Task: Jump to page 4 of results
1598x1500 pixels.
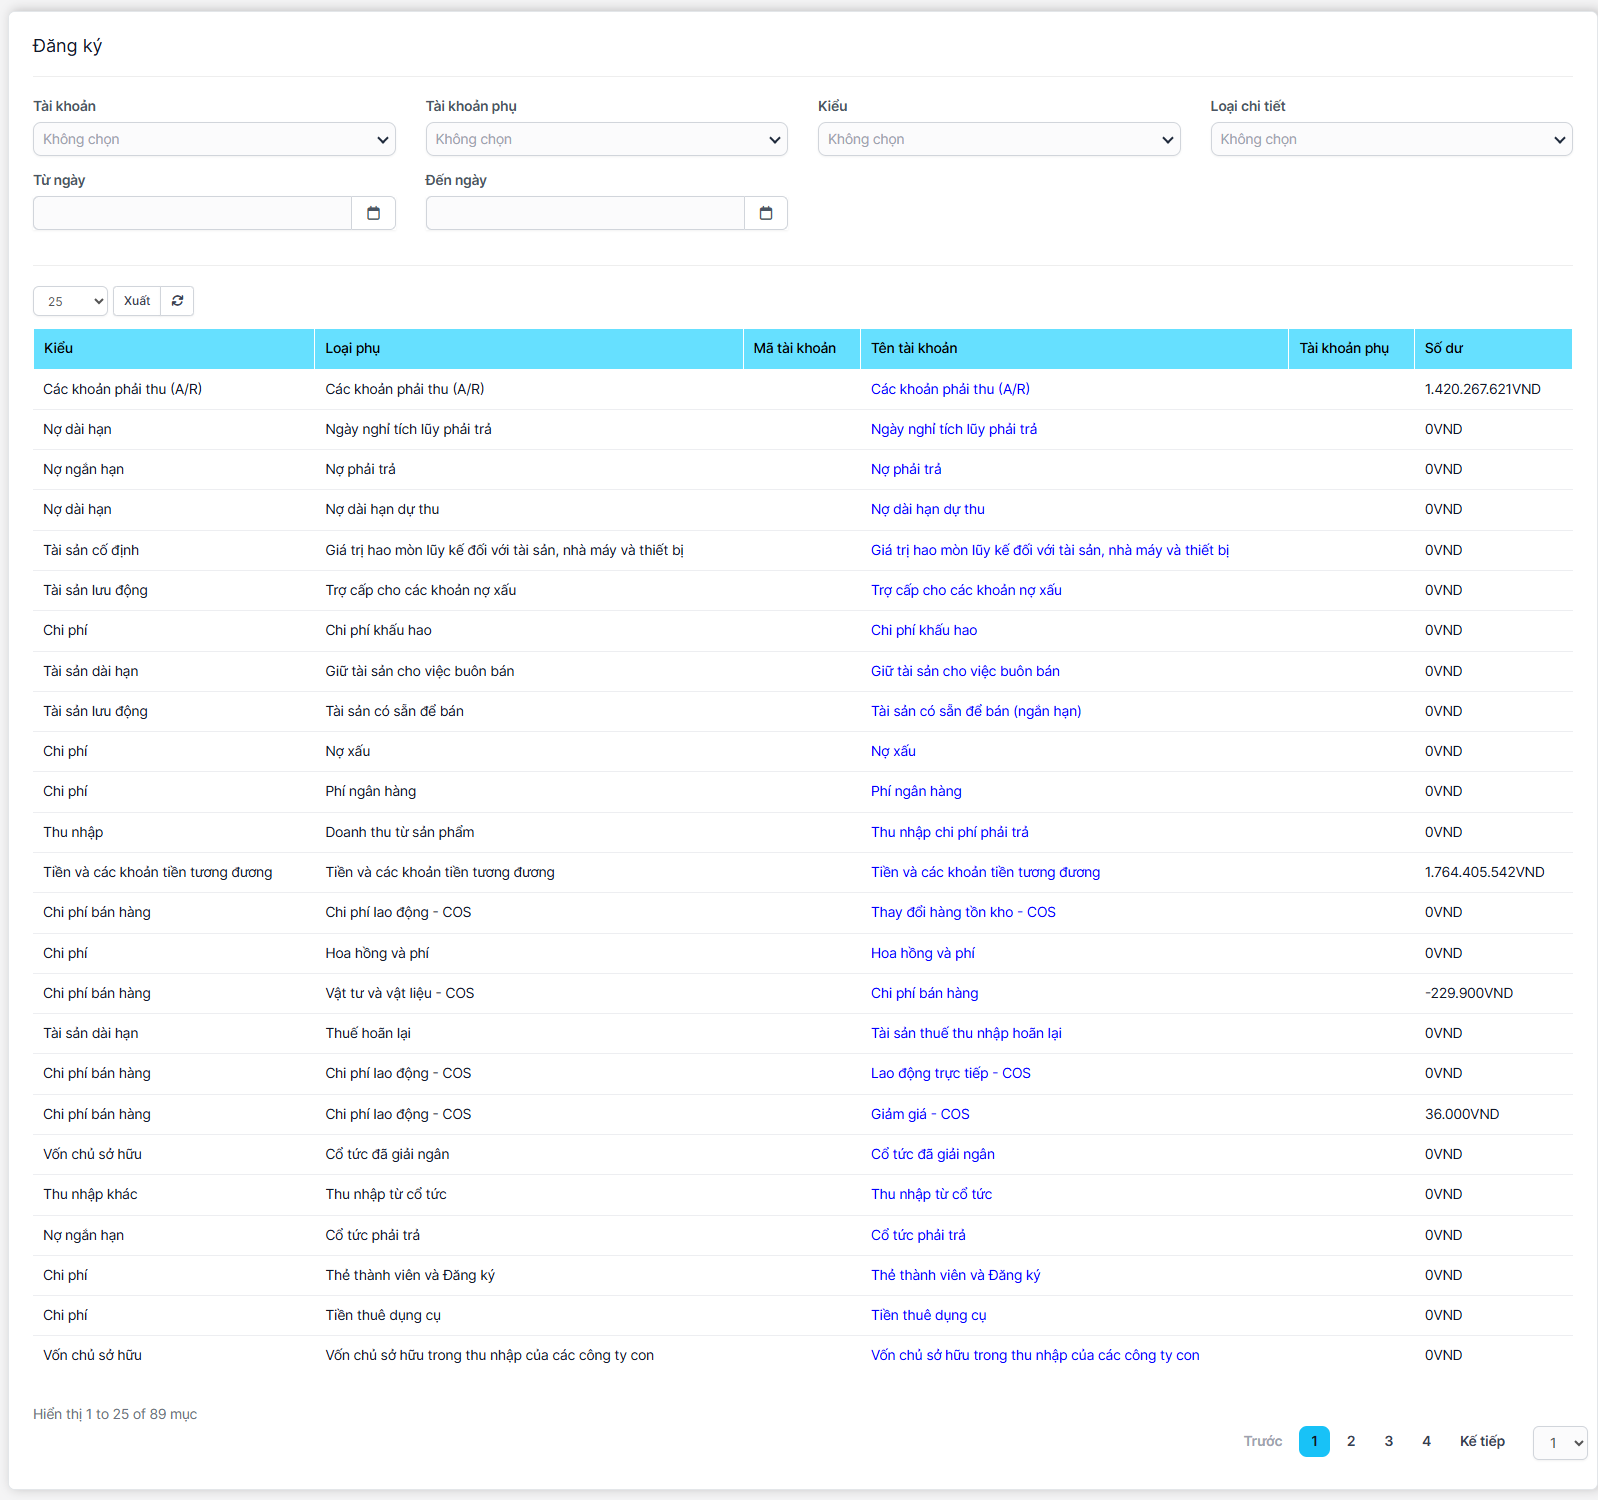Action: [x=1426, y=1441]
